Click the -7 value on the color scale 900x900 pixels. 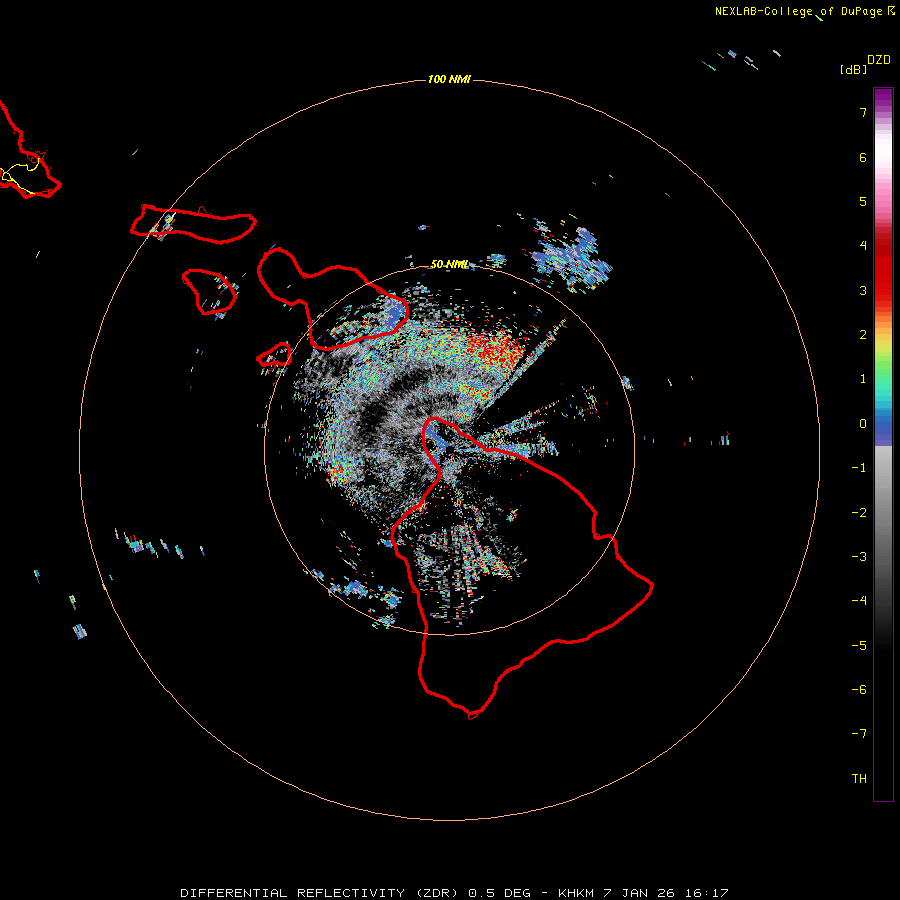pyautogui.click(x=859, y=734)
